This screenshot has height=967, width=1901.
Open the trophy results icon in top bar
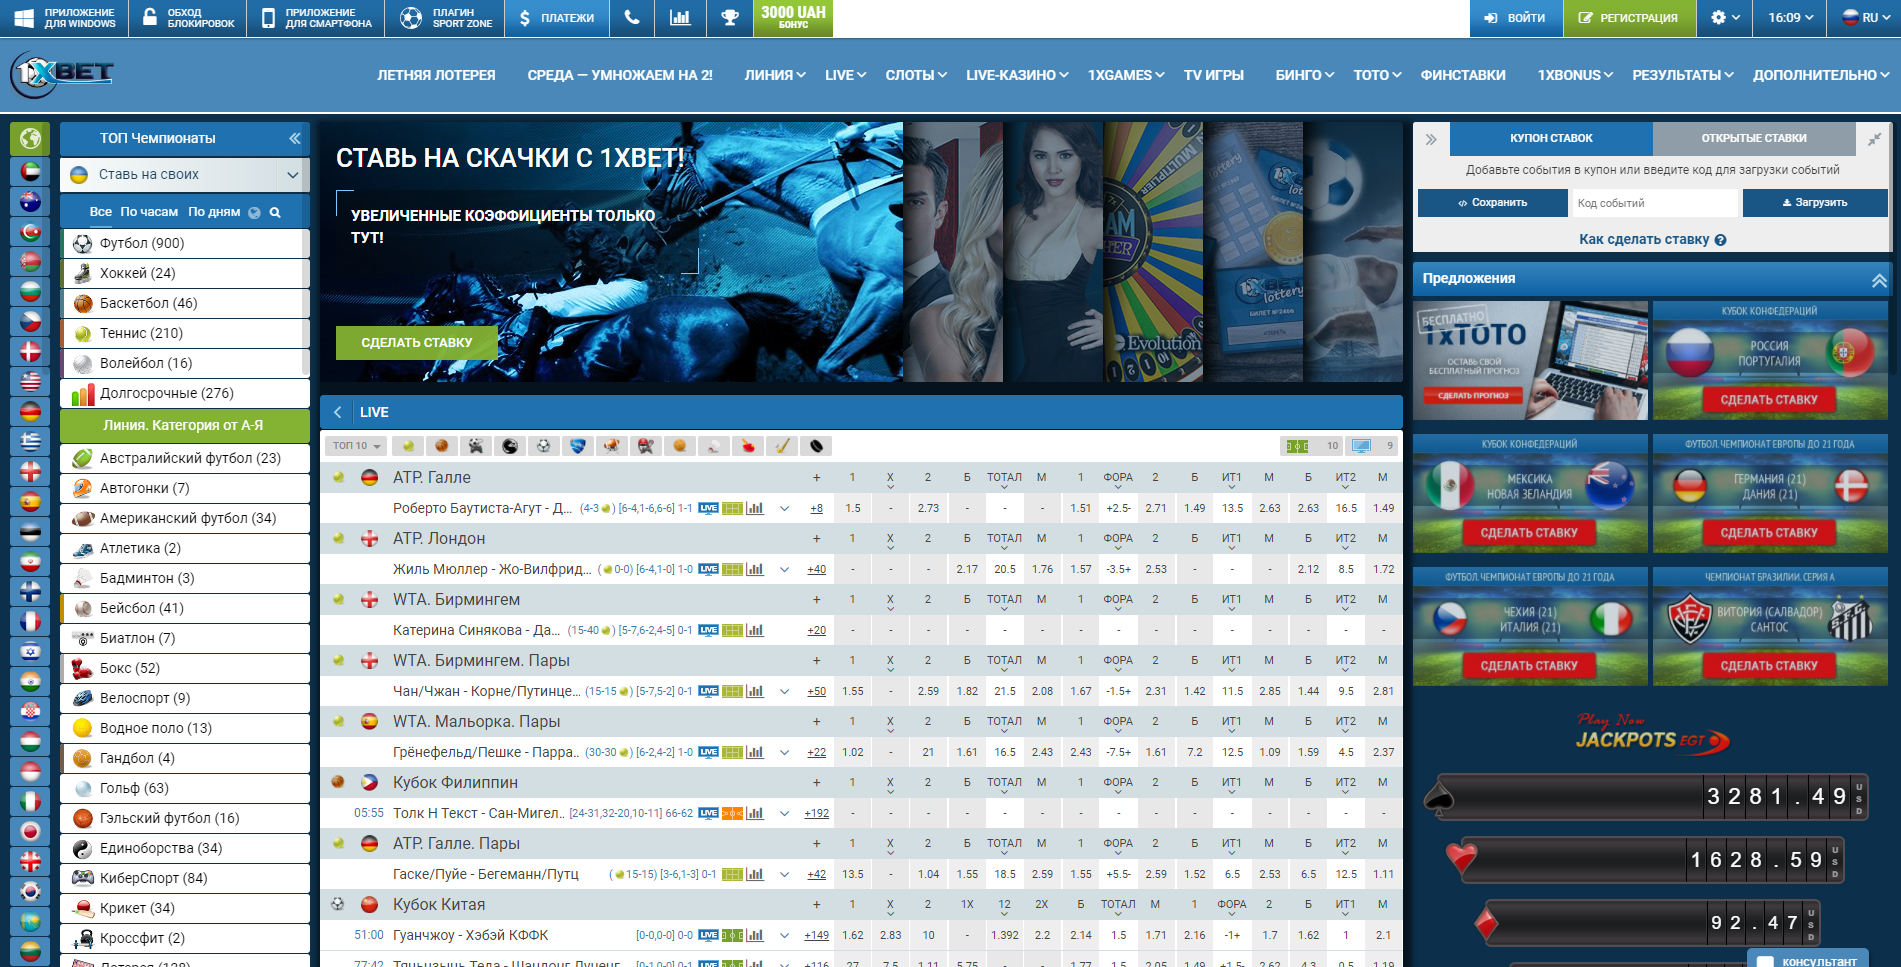point(730,18)
